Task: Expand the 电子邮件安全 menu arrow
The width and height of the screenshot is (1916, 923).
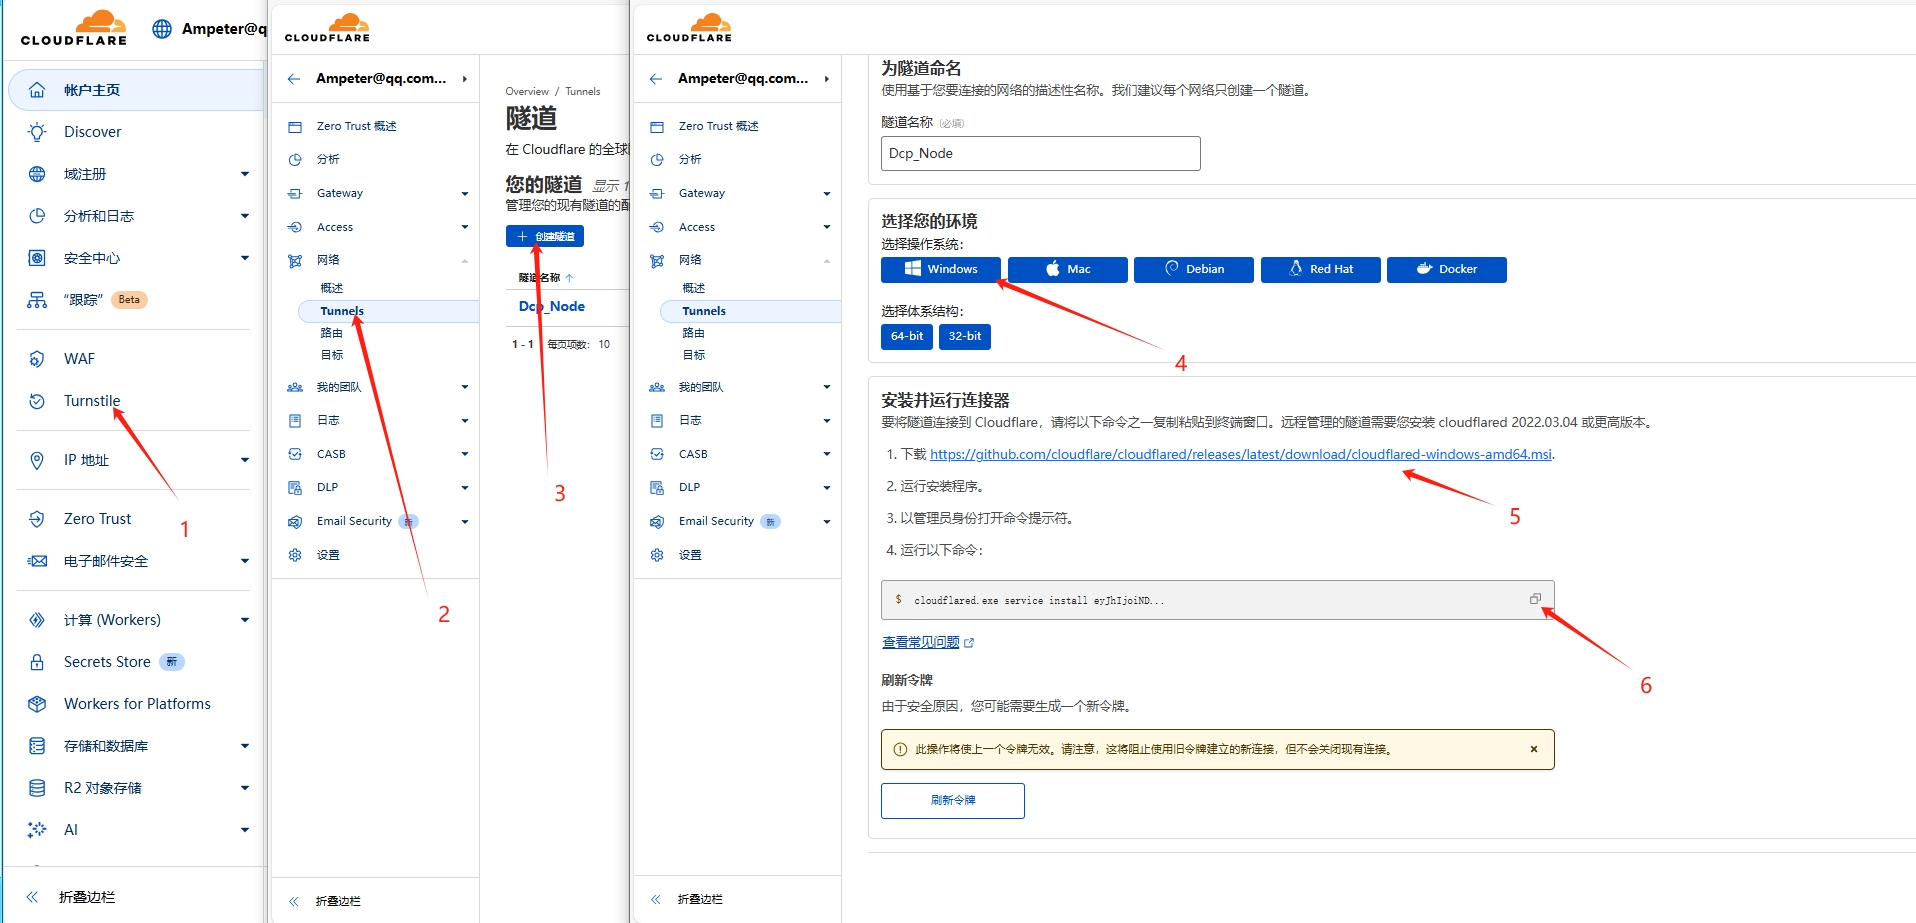Action: (245, 561)
